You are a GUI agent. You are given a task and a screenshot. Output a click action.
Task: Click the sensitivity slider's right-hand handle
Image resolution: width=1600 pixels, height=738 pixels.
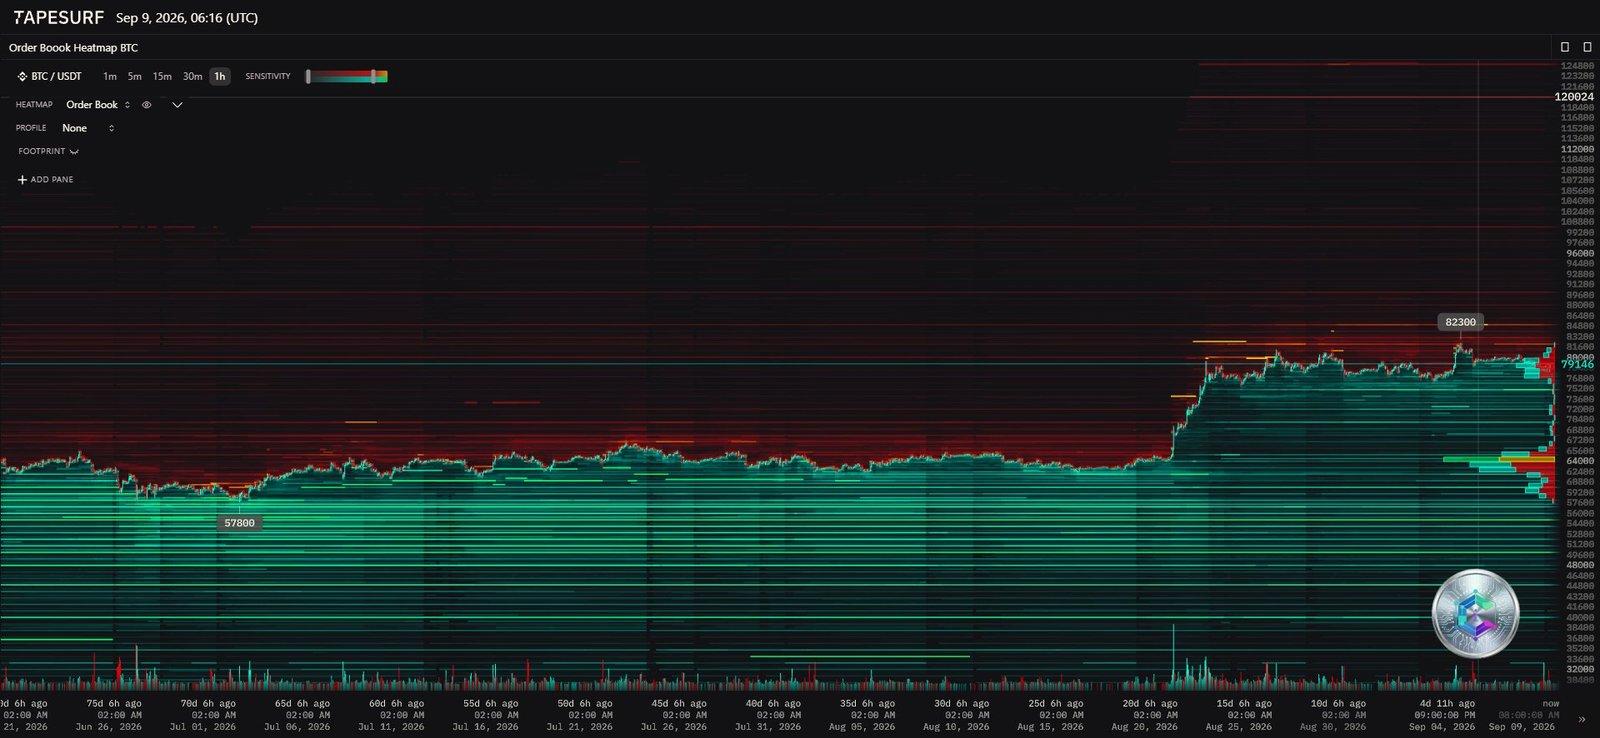click(x=373, y=76)
